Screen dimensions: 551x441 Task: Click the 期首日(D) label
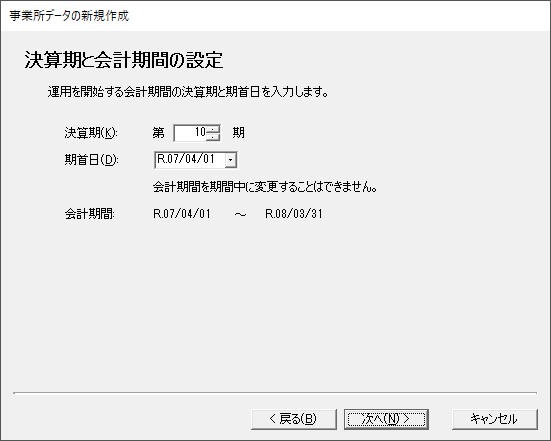[x=91, y=160]
